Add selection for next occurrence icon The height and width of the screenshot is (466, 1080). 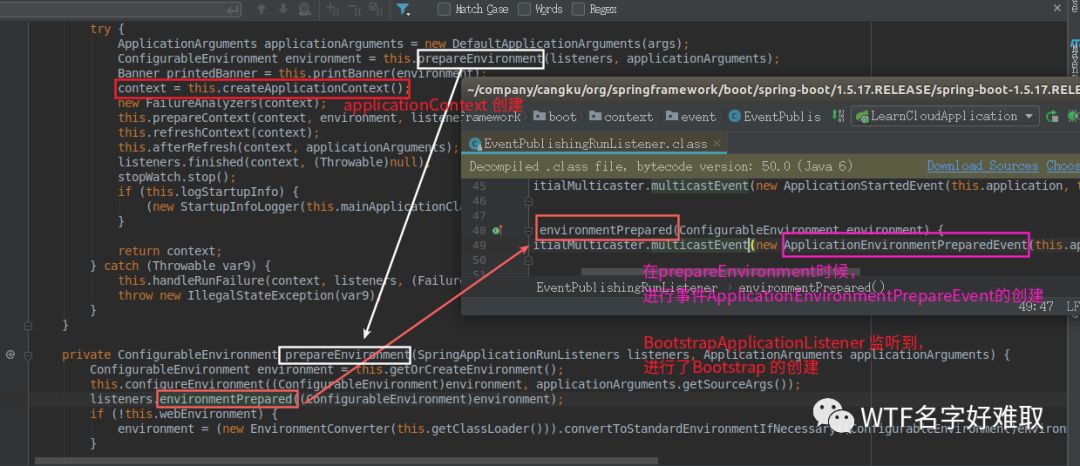point(333,9)
